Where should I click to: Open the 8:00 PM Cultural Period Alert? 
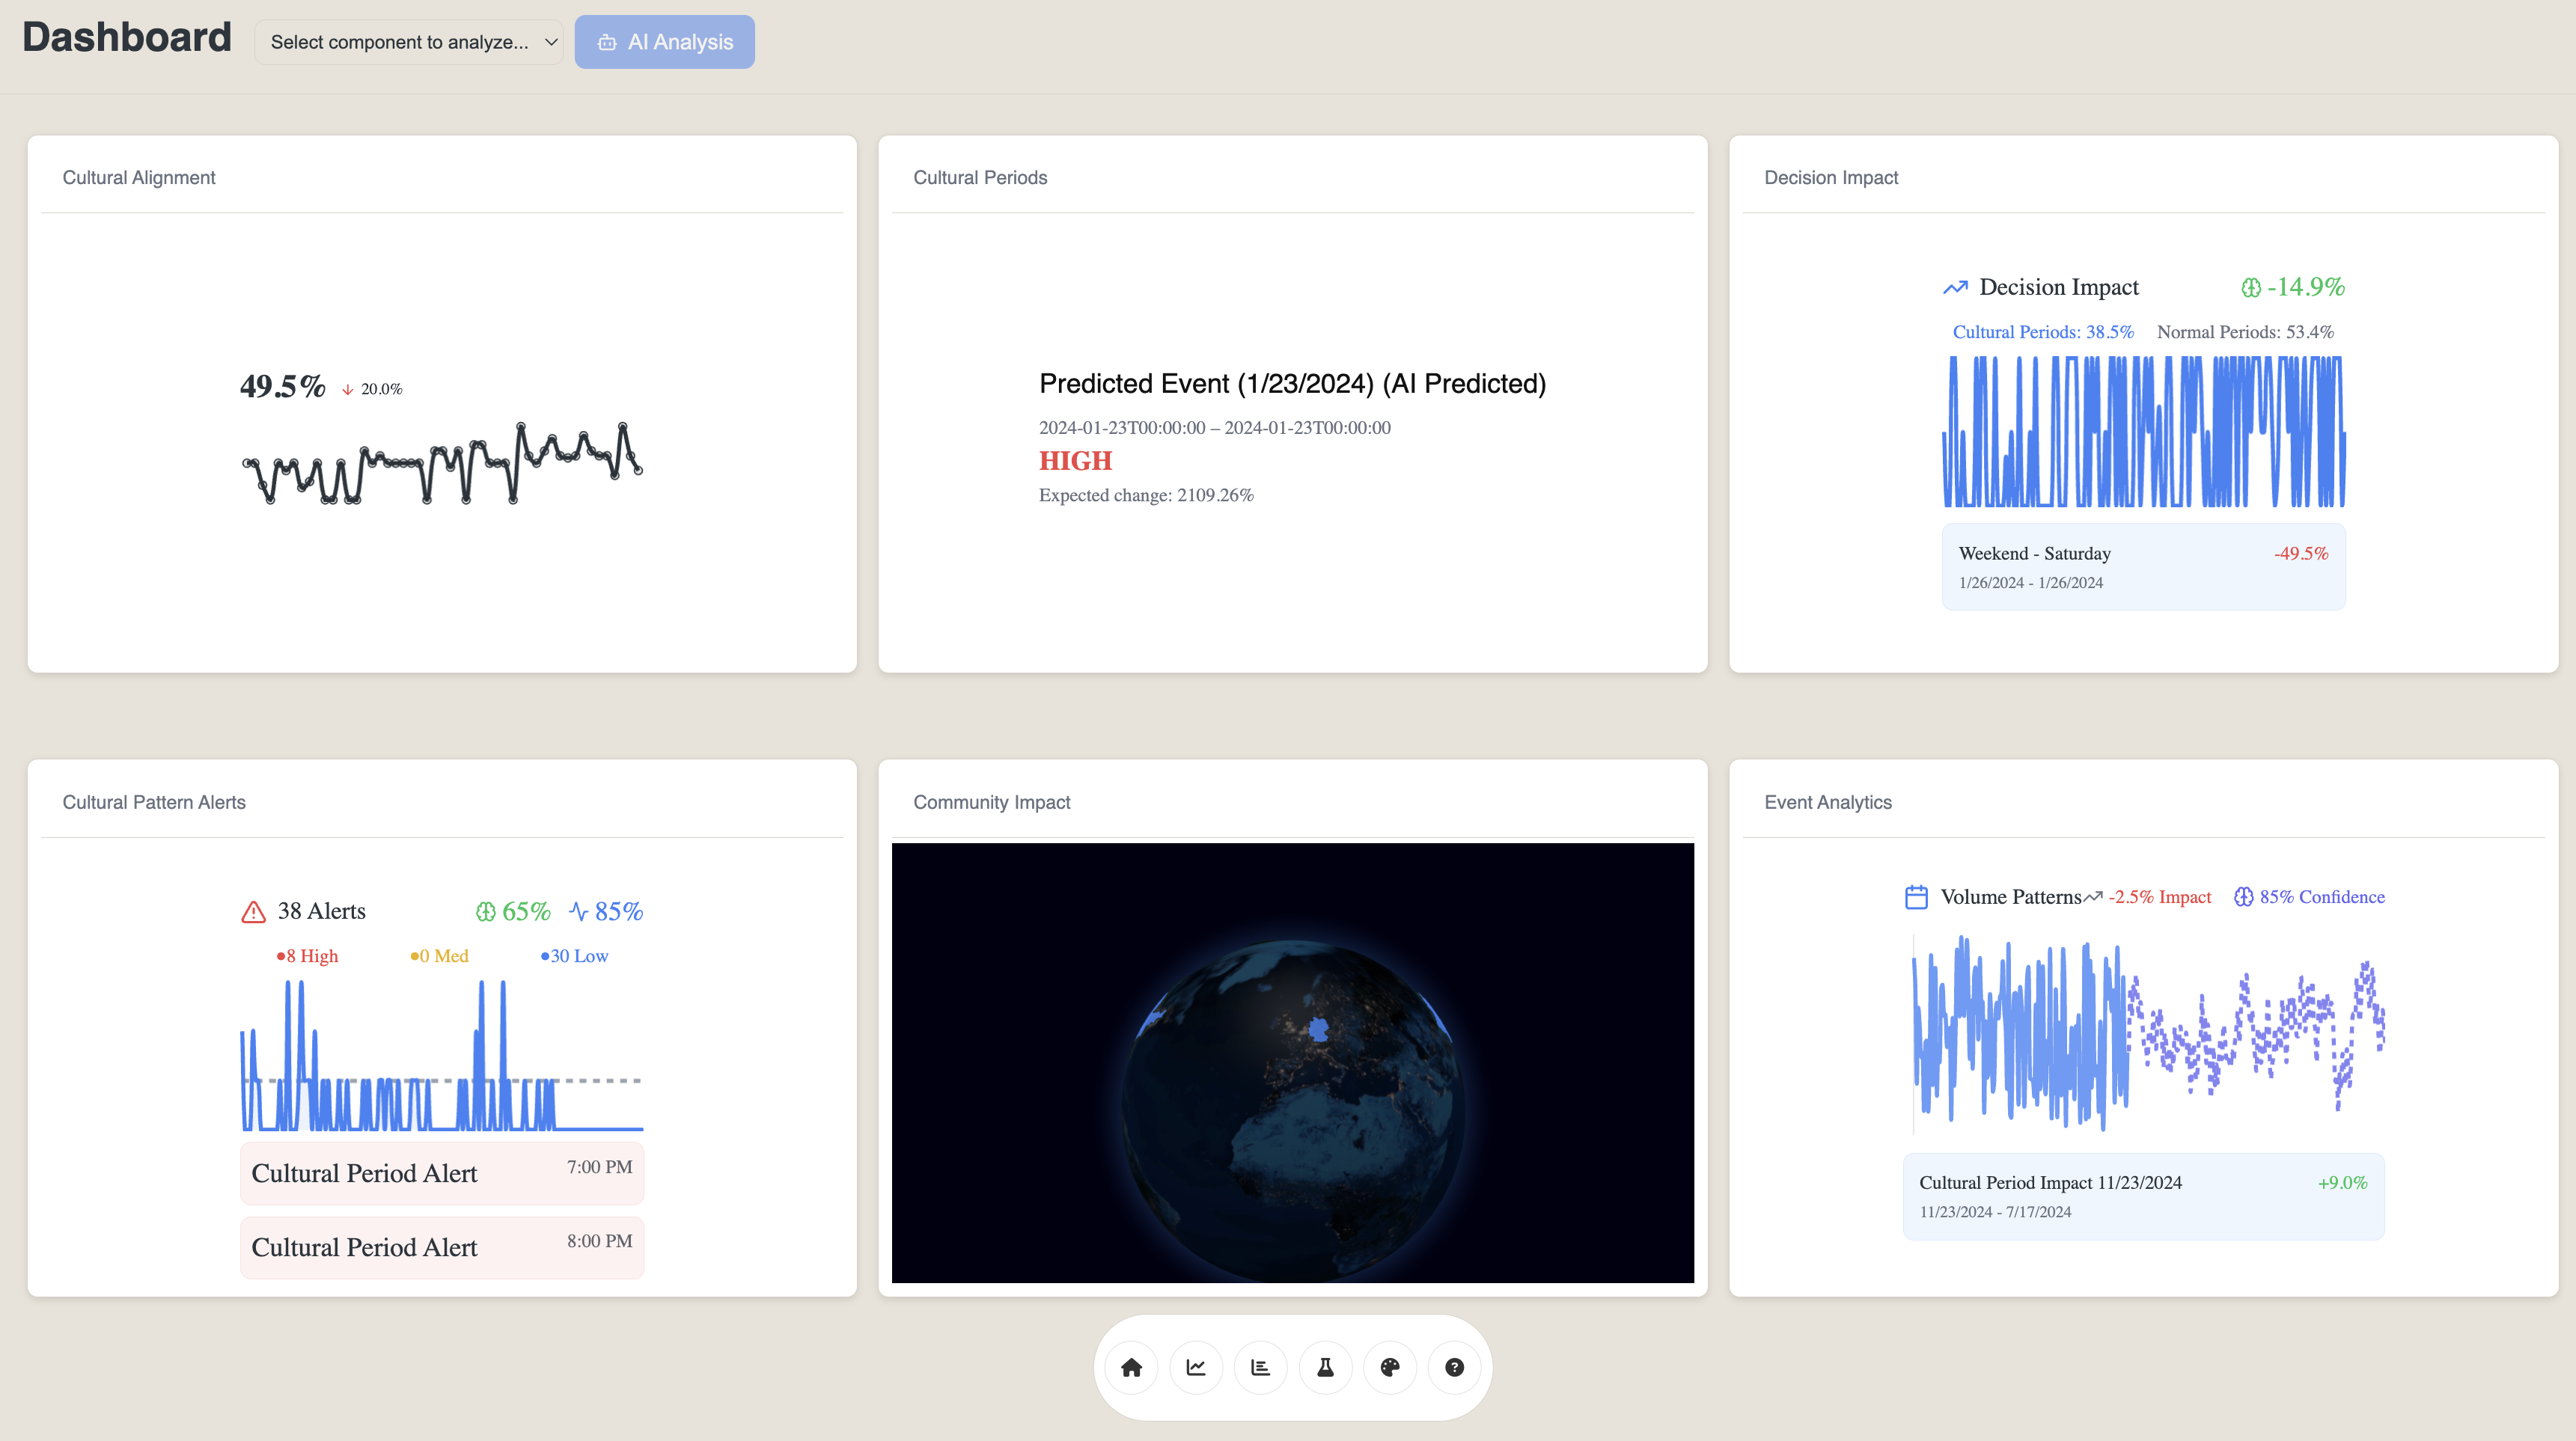click(x=442, y=1247)
